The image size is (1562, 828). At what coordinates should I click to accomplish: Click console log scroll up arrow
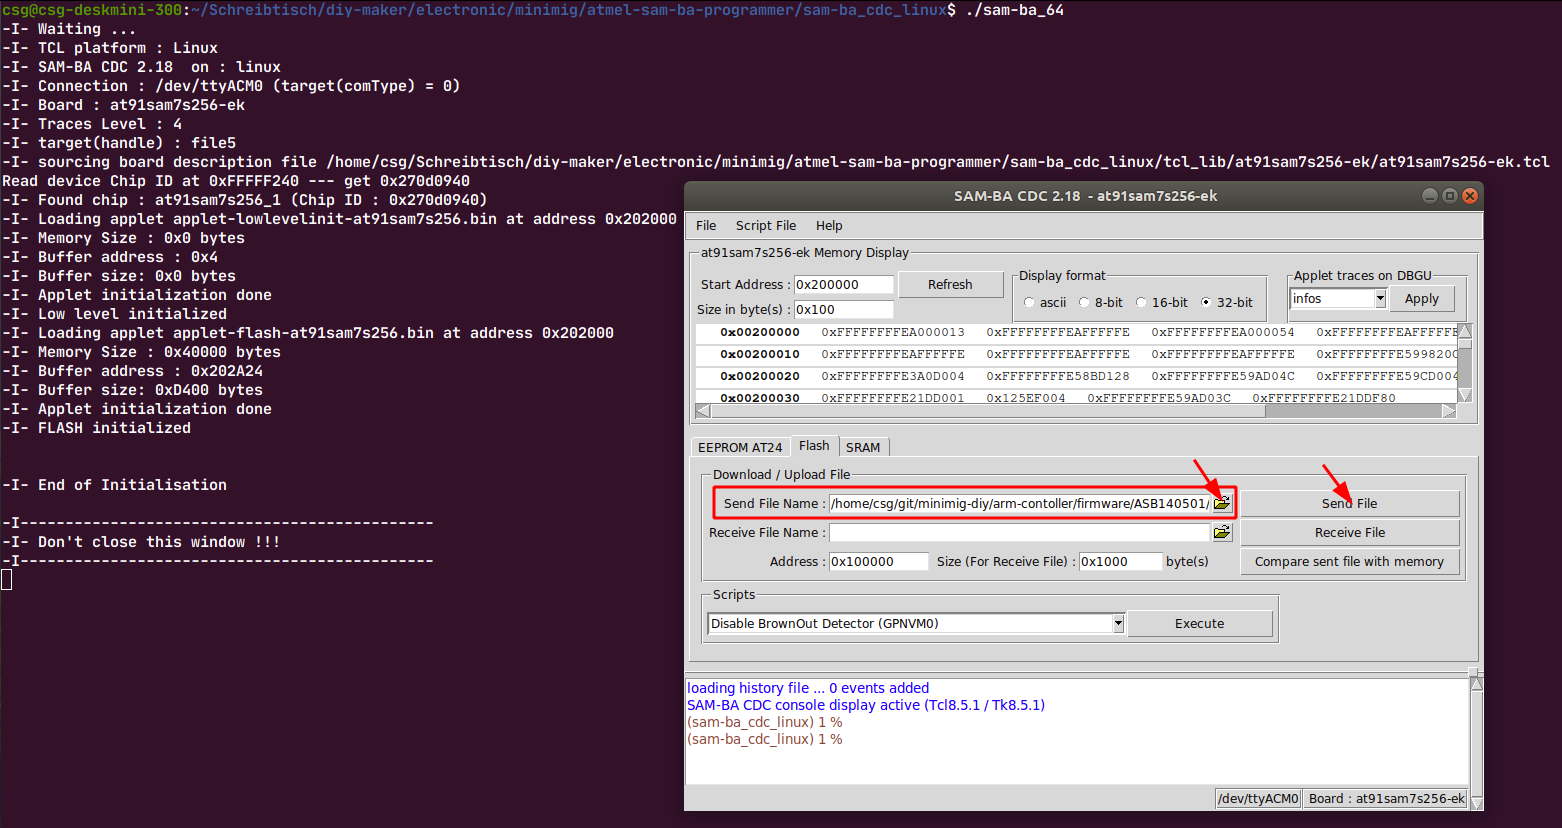[1476, 684]
